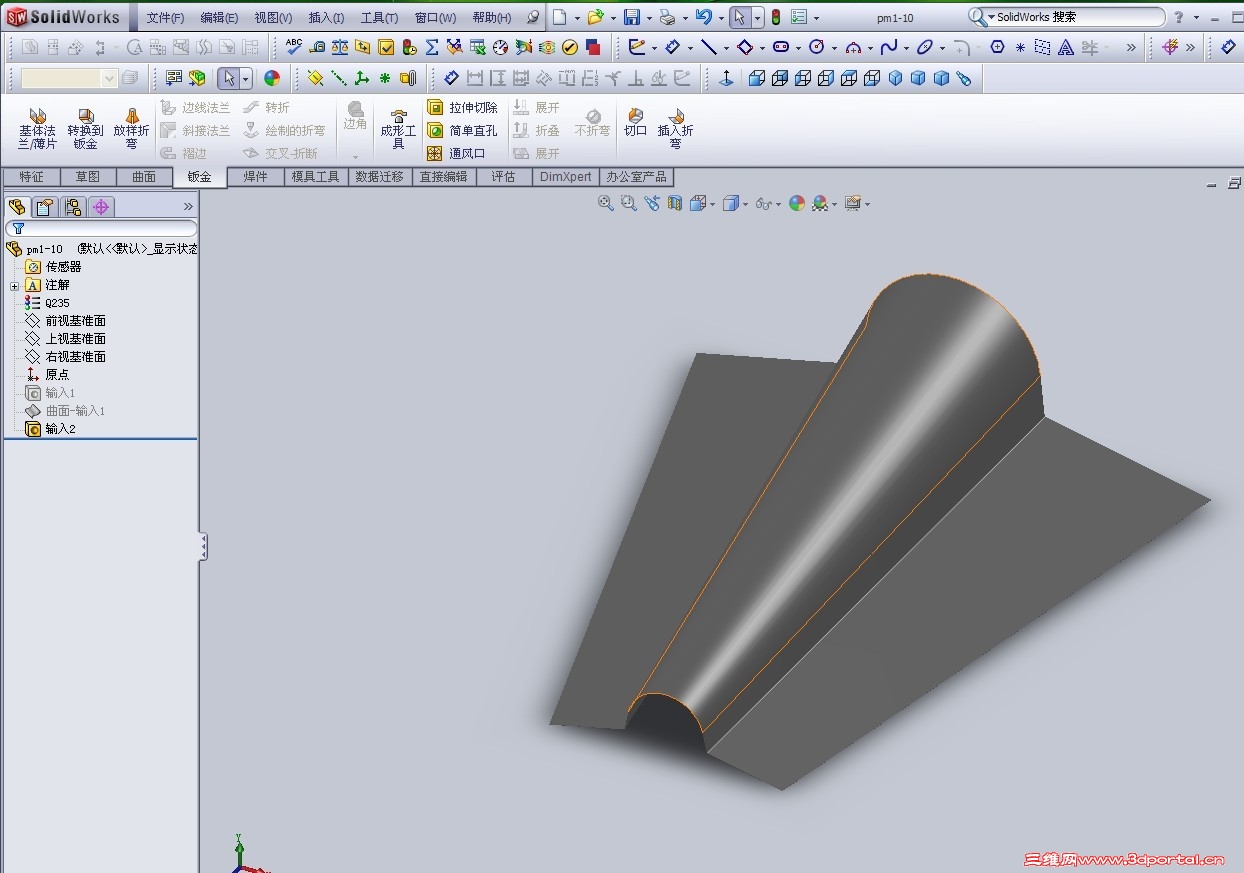Switch to the 评估 evaluate tab
This screenshot has height=873, width=1244.
point(503,177)
